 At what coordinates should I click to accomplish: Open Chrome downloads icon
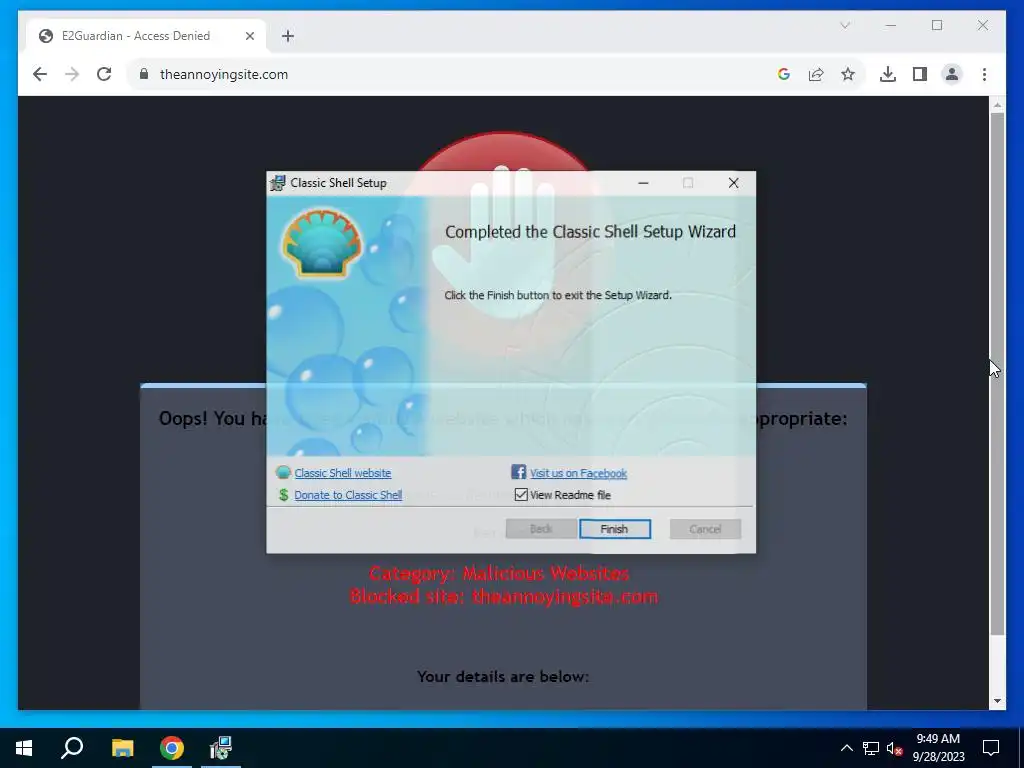888,74
